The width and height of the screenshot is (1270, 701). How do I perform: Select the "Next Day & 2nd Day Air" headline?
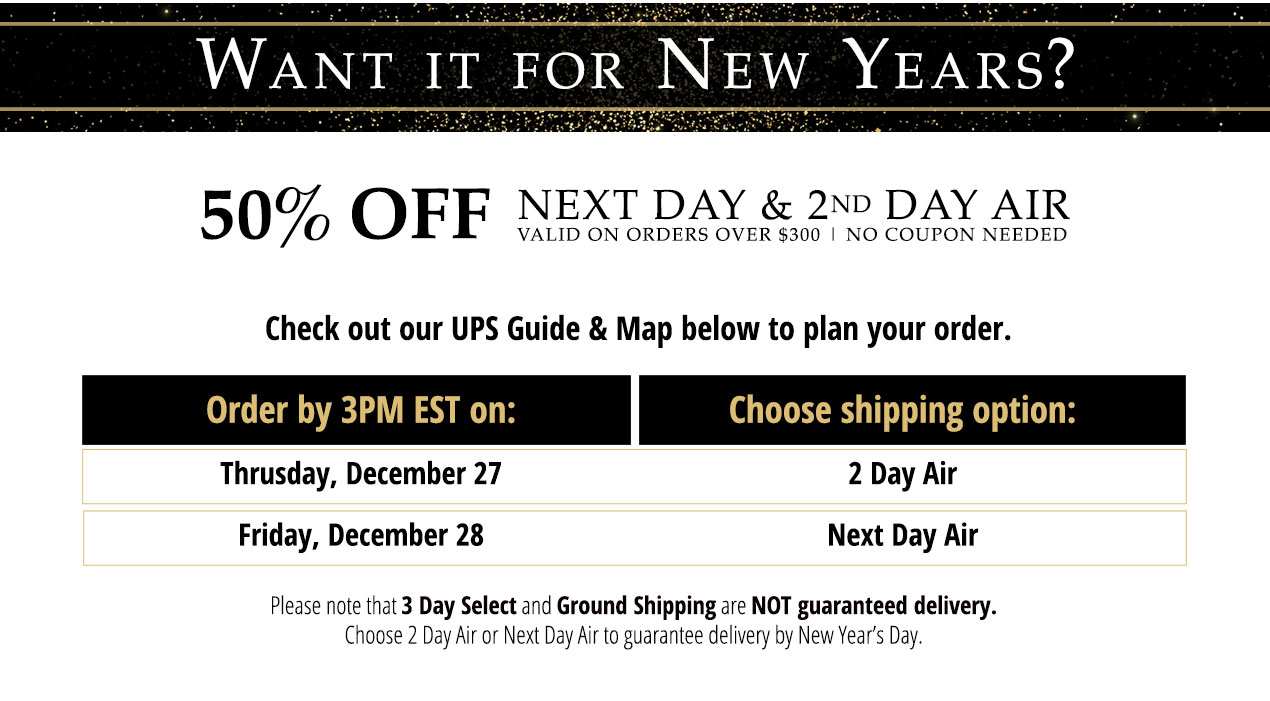click(793, 206)
